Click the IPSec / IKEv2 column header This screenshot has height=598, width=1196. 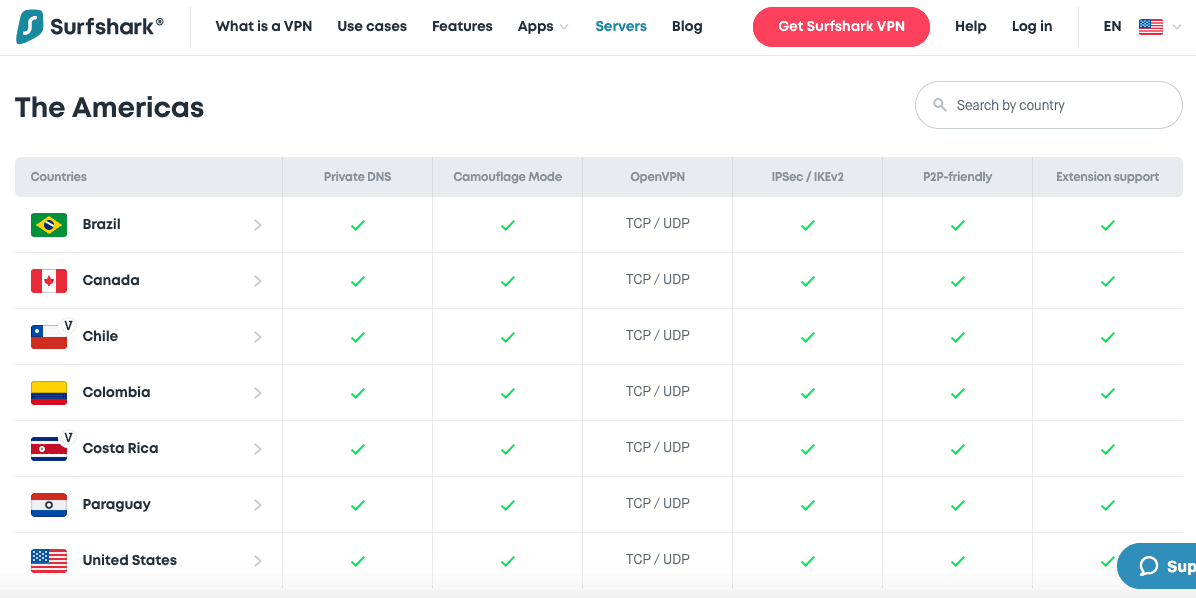(x=808, y=177)
